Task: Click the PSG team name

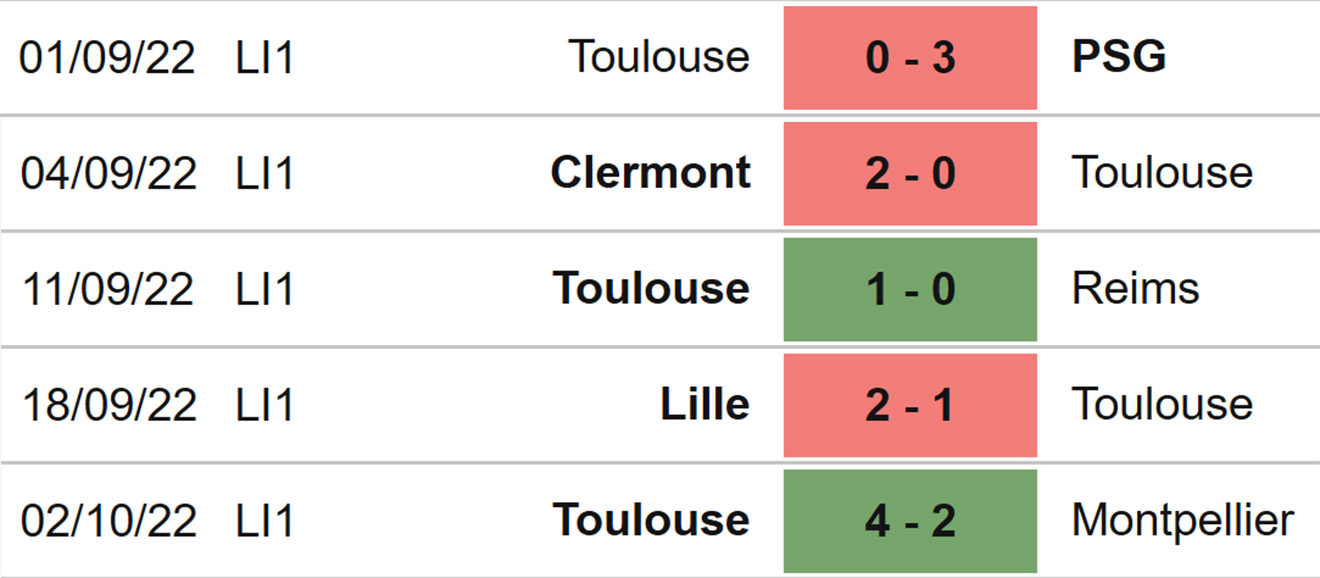Action: pyautogui.click(x=1119, y=57)
